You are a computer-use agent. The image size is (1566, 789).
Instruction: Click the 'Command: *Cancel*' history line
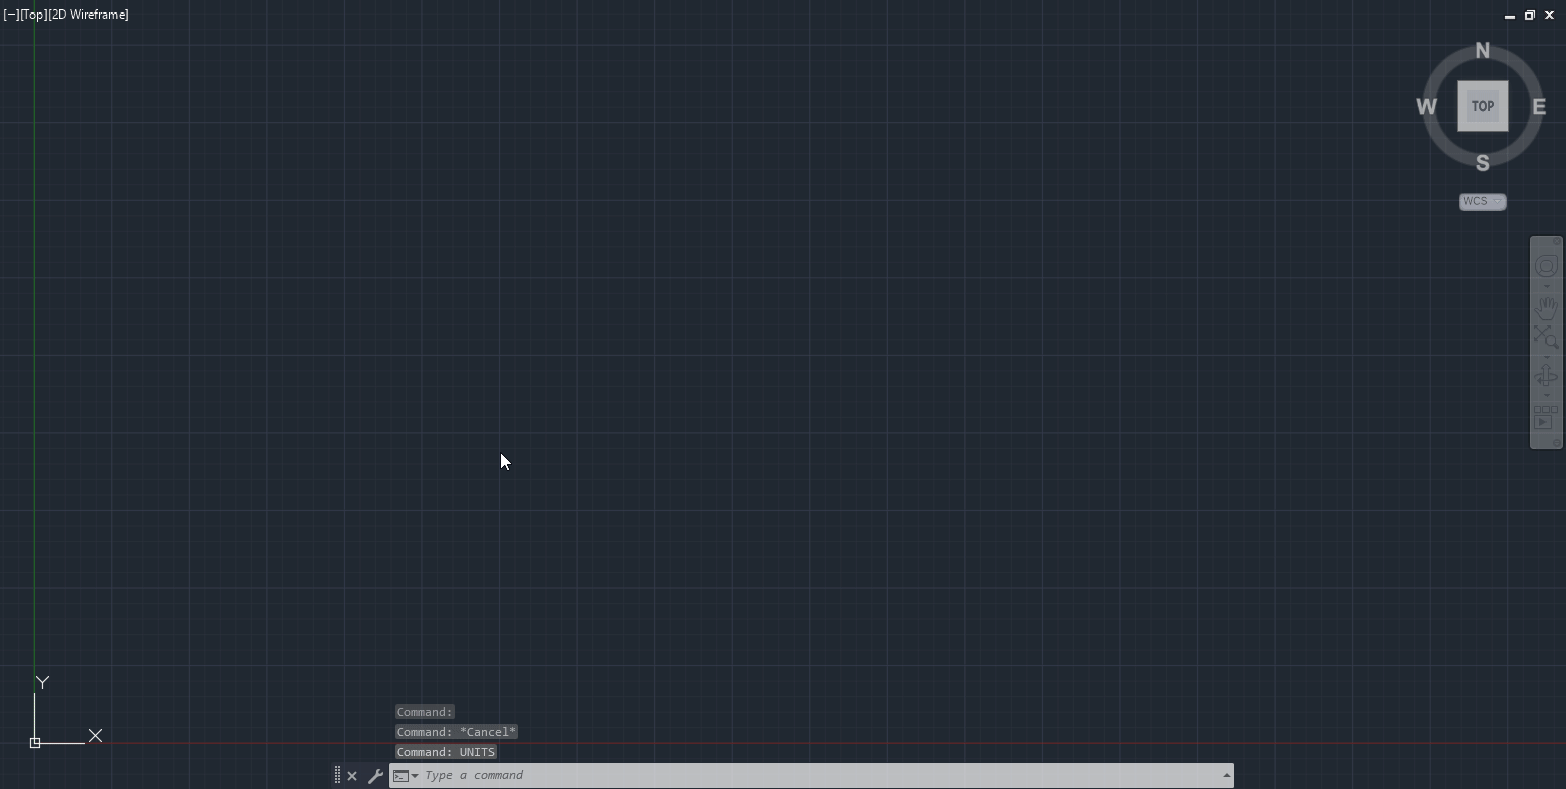click(456, 732)
